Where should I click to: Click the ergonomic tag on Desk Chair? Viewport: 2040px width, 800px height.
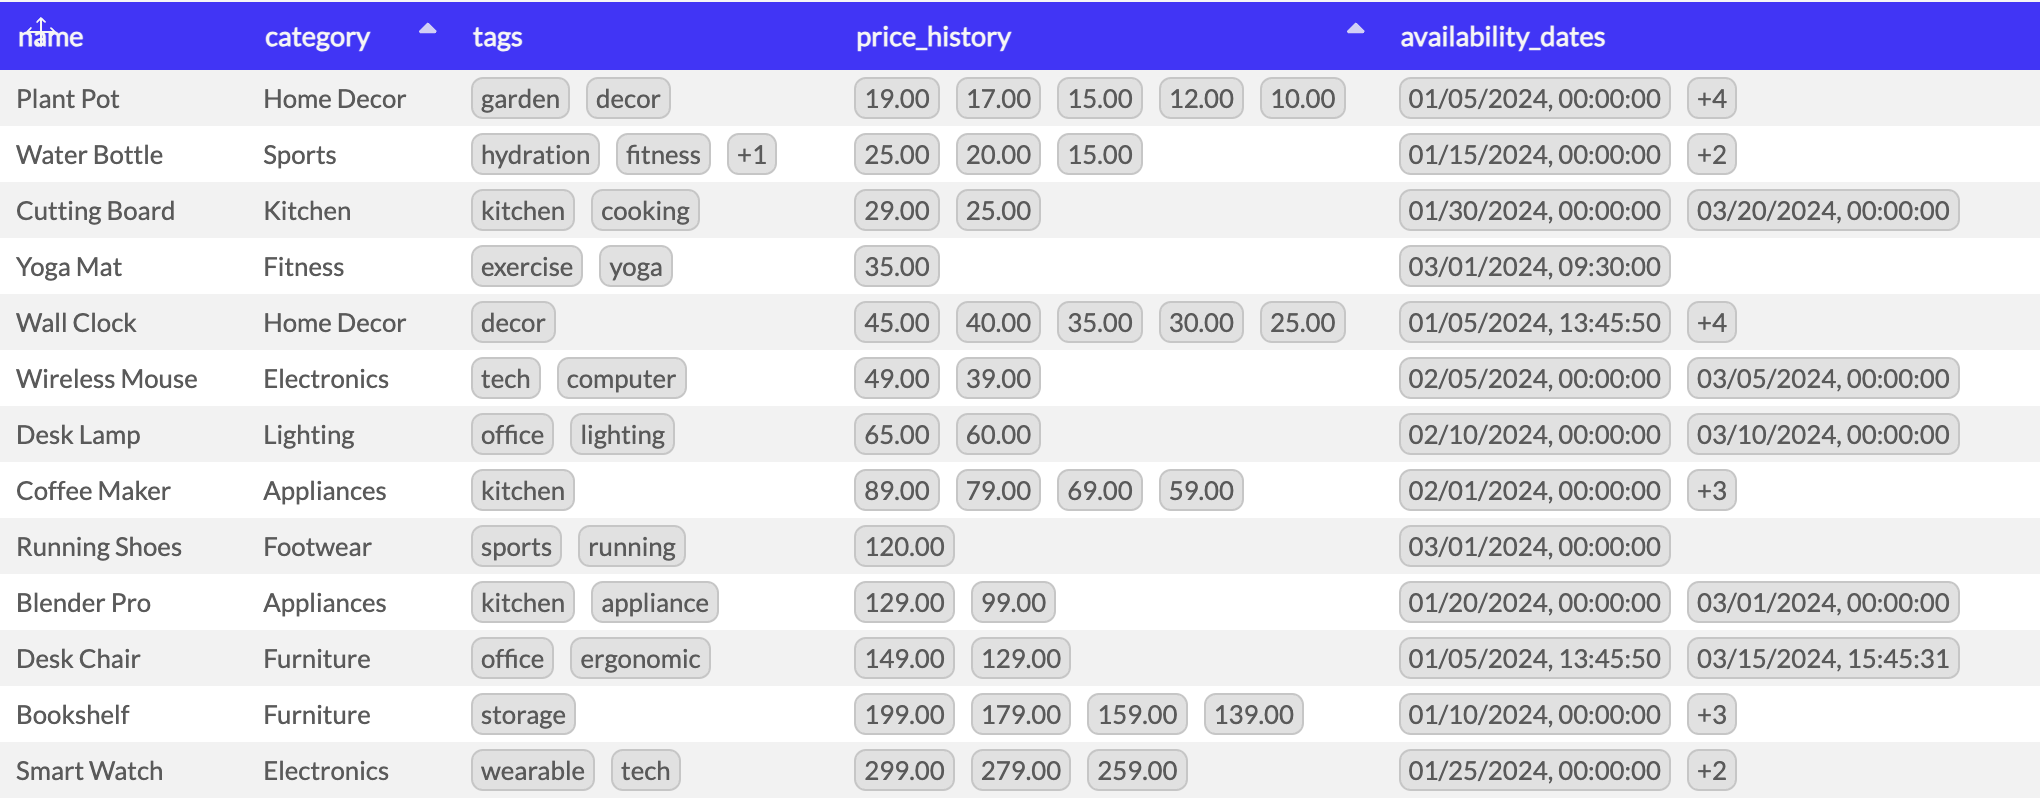point(640,659)
